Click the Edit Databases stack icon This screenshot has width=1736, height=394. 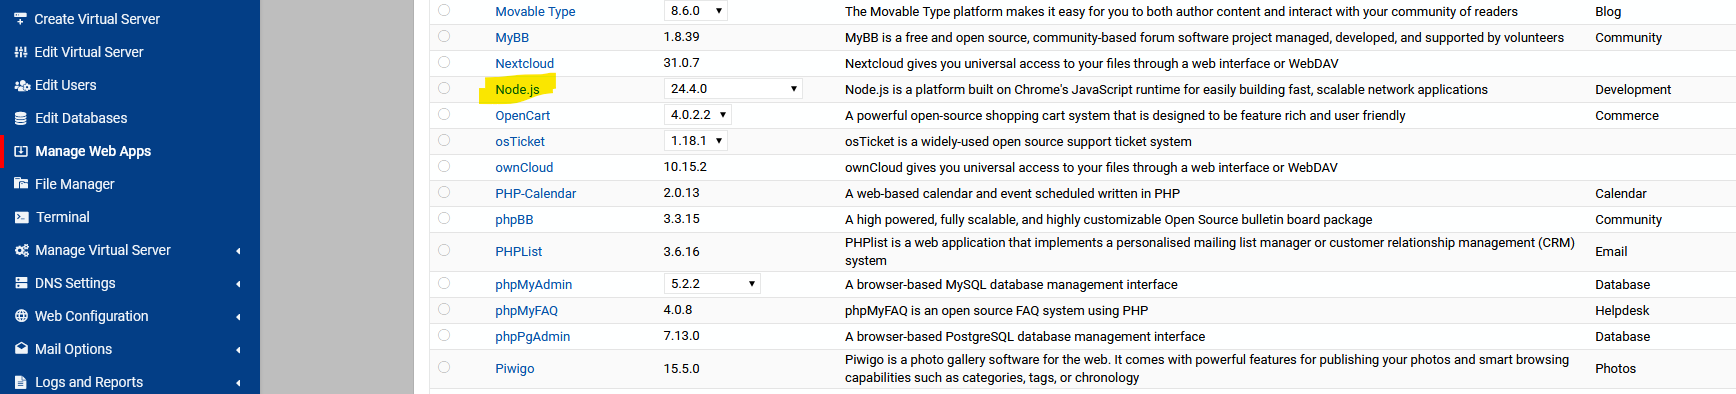click(x=21, y=118)
